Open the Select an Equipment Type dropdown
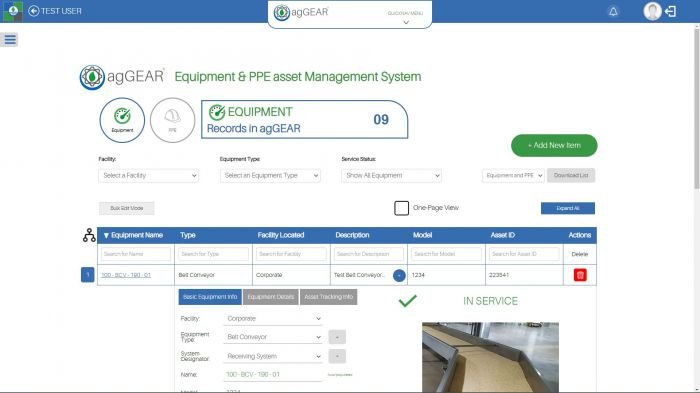The image size is (700, 393). 270,176
